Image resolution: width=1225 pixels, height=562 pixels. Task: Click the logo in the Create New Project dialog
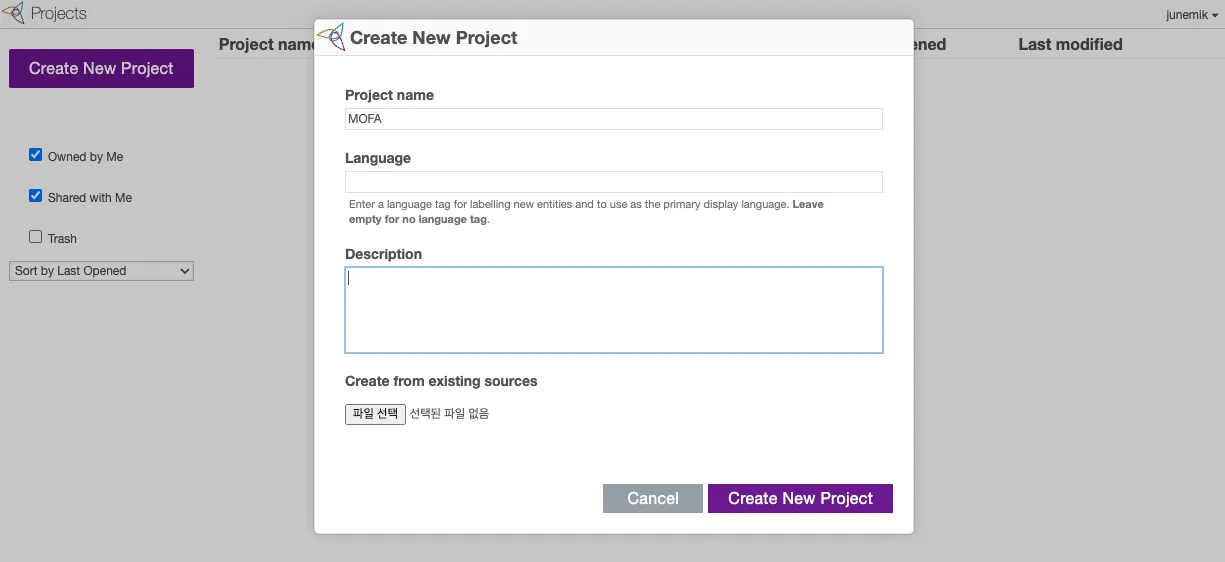[331, 38]
